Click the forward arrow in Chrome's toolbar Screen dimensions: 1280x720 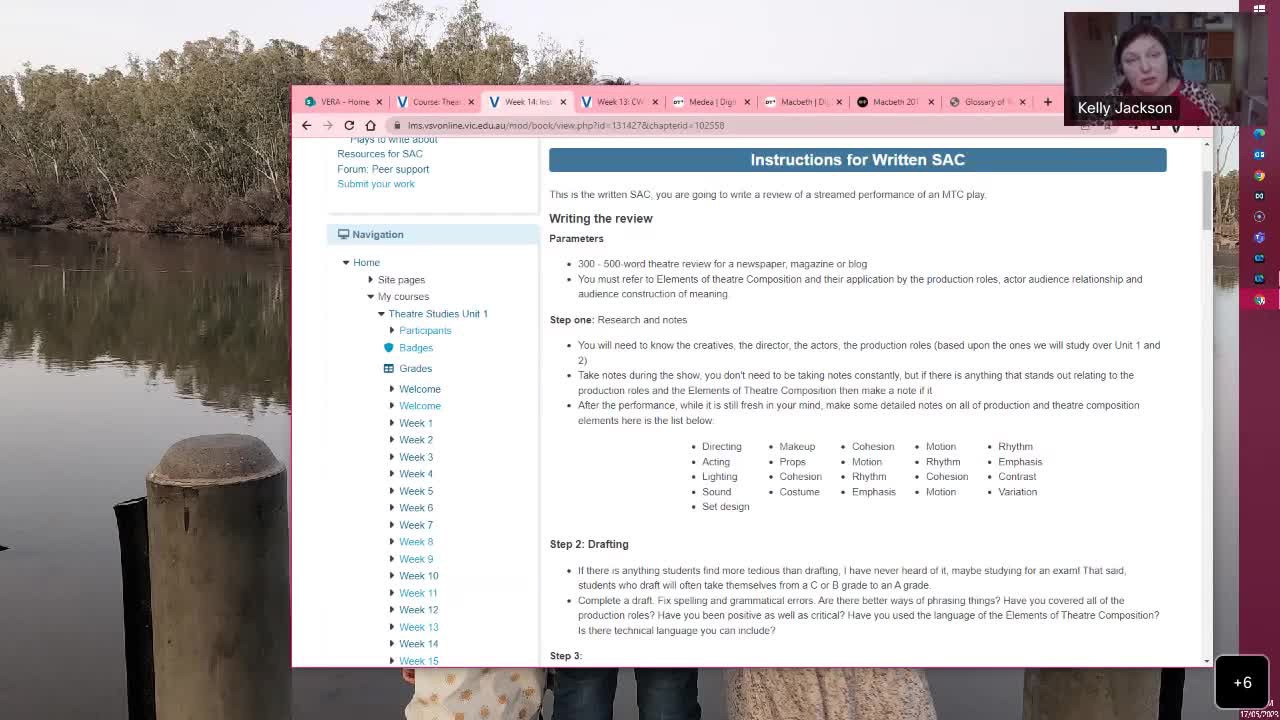(328, 125)
